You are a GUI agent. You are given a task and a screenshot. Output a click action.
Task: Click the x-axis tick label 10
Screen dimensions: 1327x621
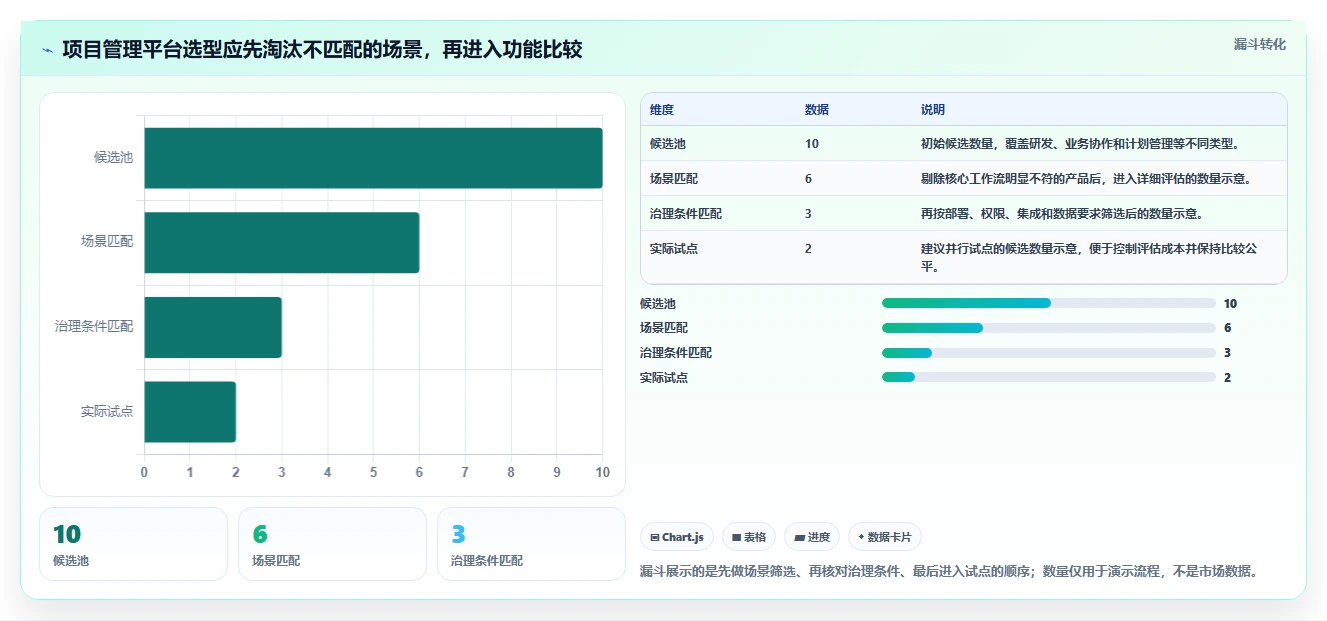[602, 472]
